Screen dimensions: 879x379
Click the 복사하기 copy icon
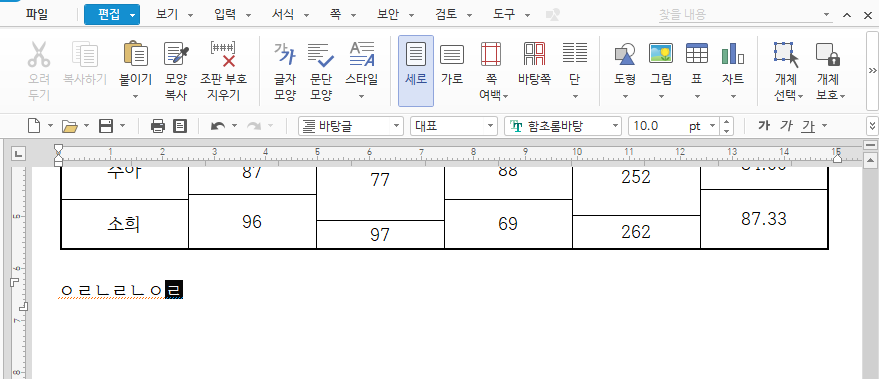click(x=85, y=55)
